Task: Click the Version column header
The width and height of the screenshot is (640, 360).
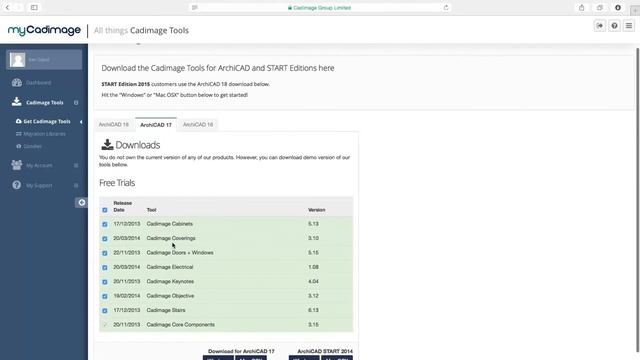Action: pyautogui.click(x=317, y=210)
